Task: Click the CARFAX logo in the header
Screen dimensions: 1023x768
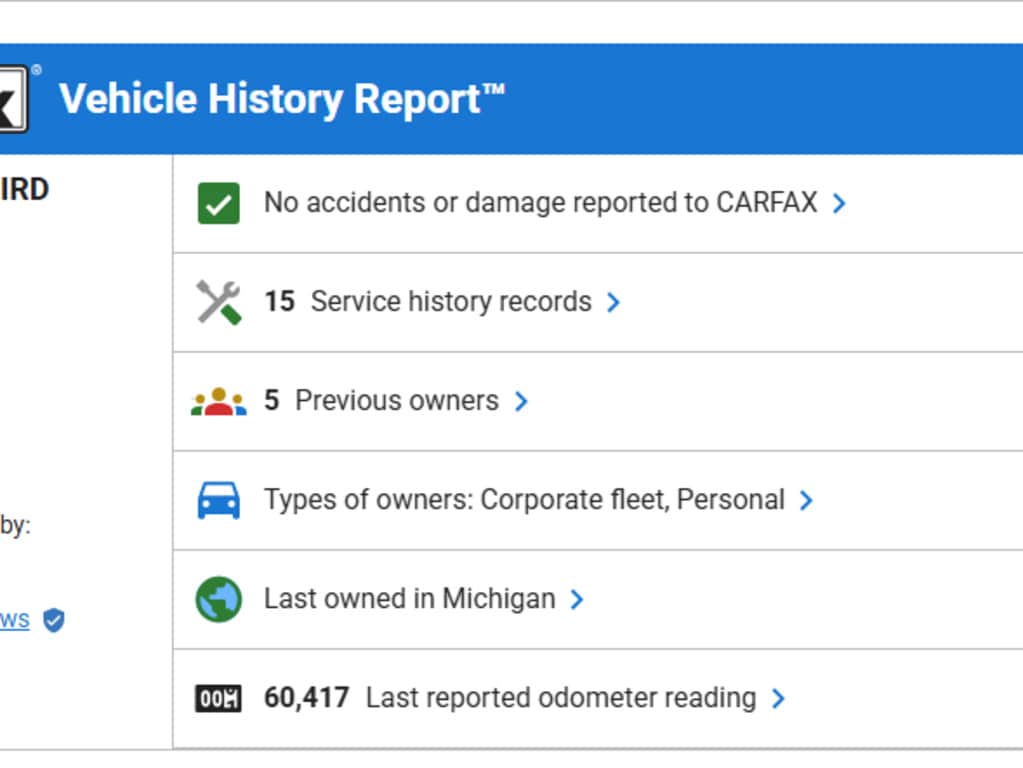Action: click(x=14, y=98)
